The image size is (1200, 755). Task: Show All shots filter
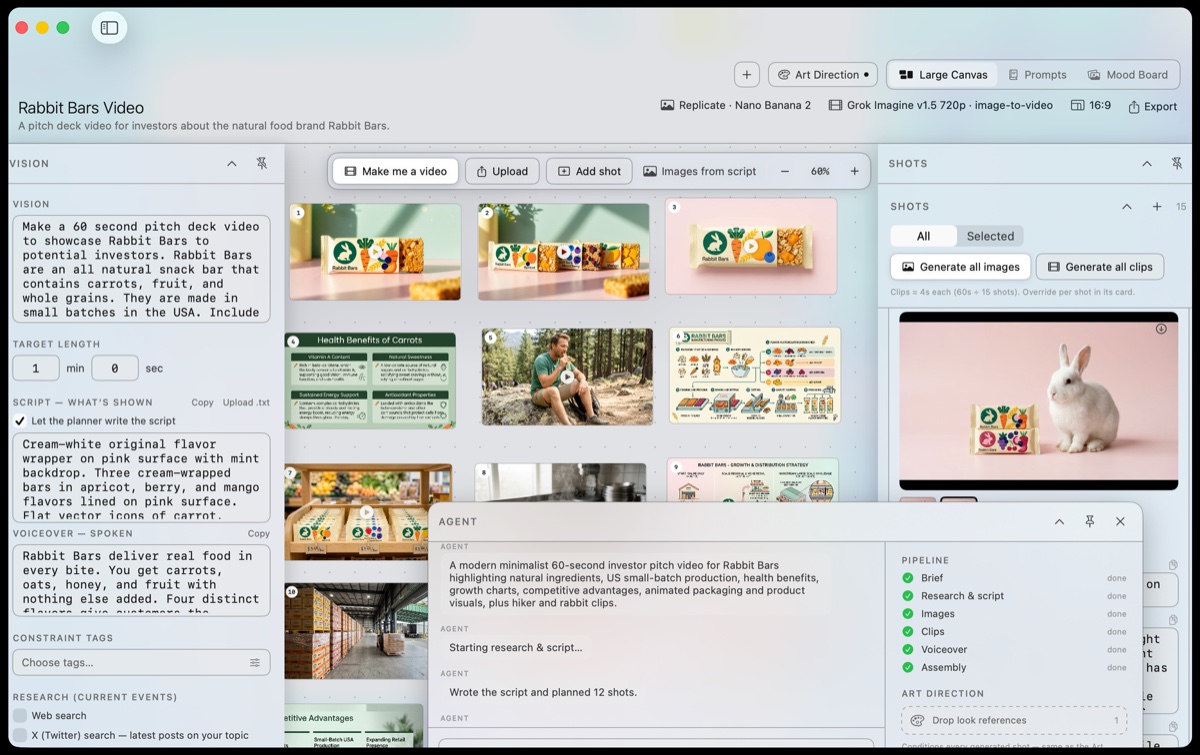tap(923, 236)
